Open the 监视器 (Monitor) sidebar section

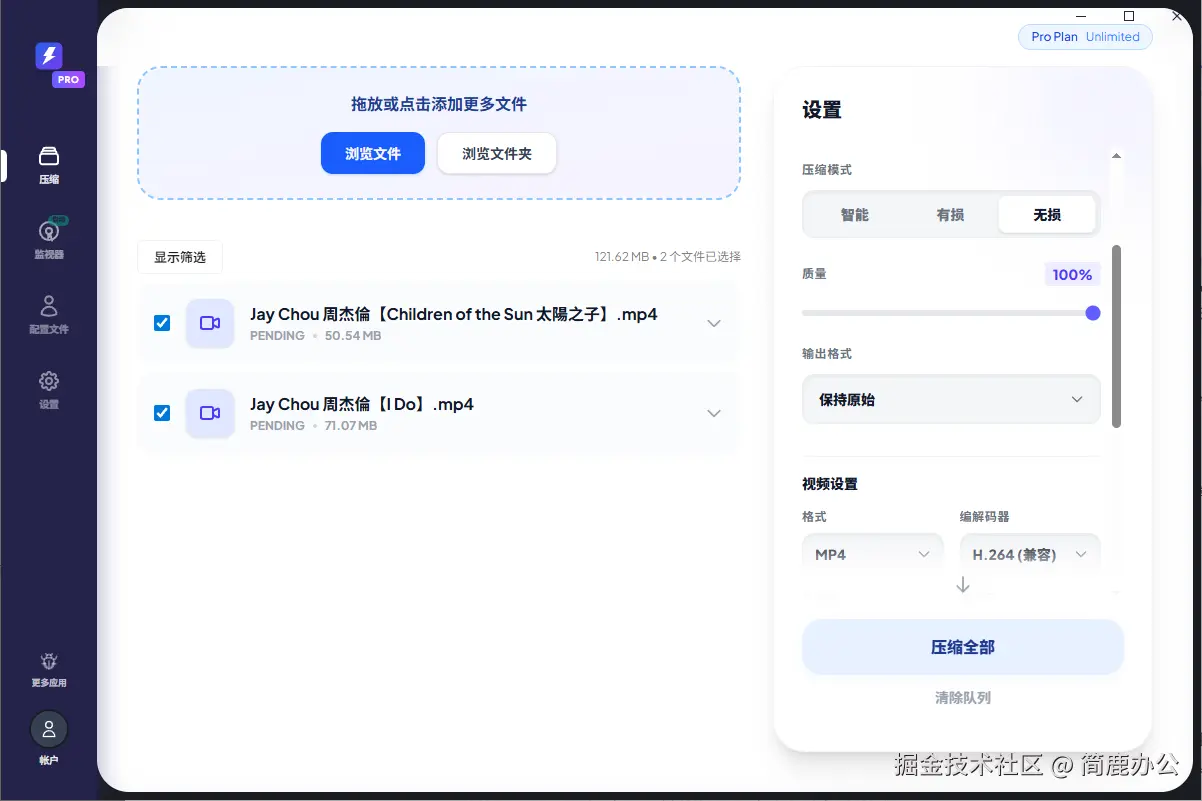coord(49,239)
